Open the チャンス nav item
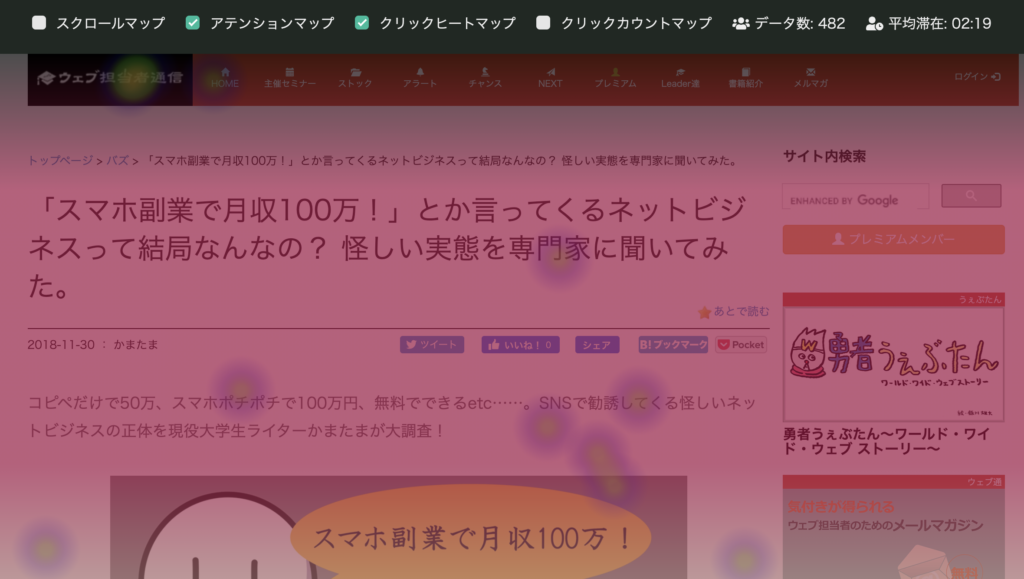1024x579 pixels. click(485, 78)
